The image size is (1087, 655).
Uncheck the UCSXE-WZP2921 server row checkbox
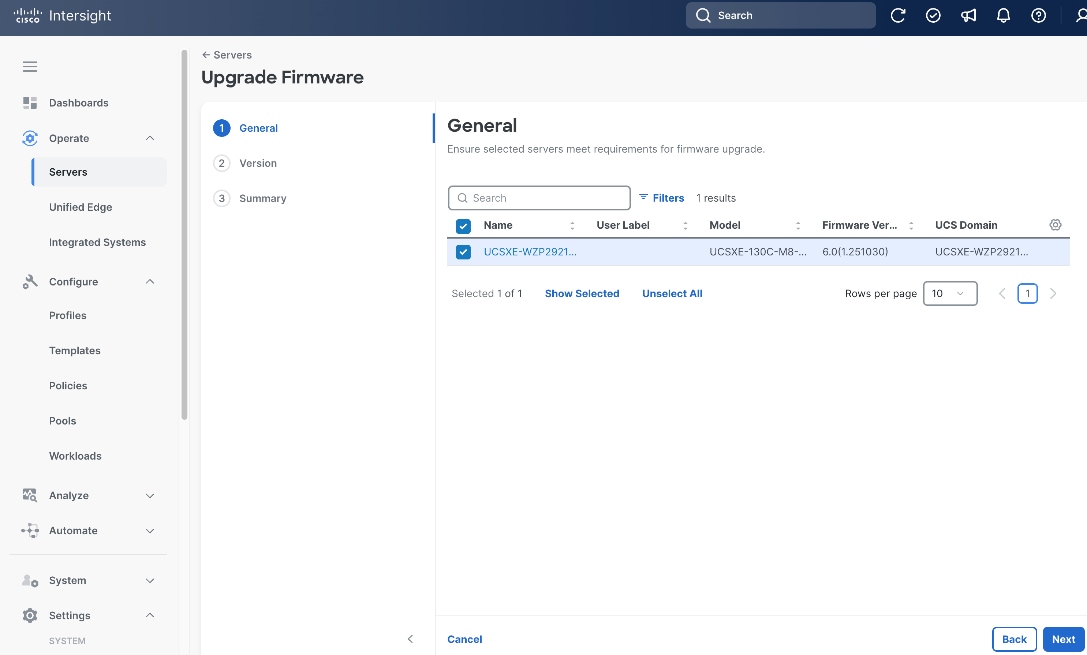click(x=463, y=252)
